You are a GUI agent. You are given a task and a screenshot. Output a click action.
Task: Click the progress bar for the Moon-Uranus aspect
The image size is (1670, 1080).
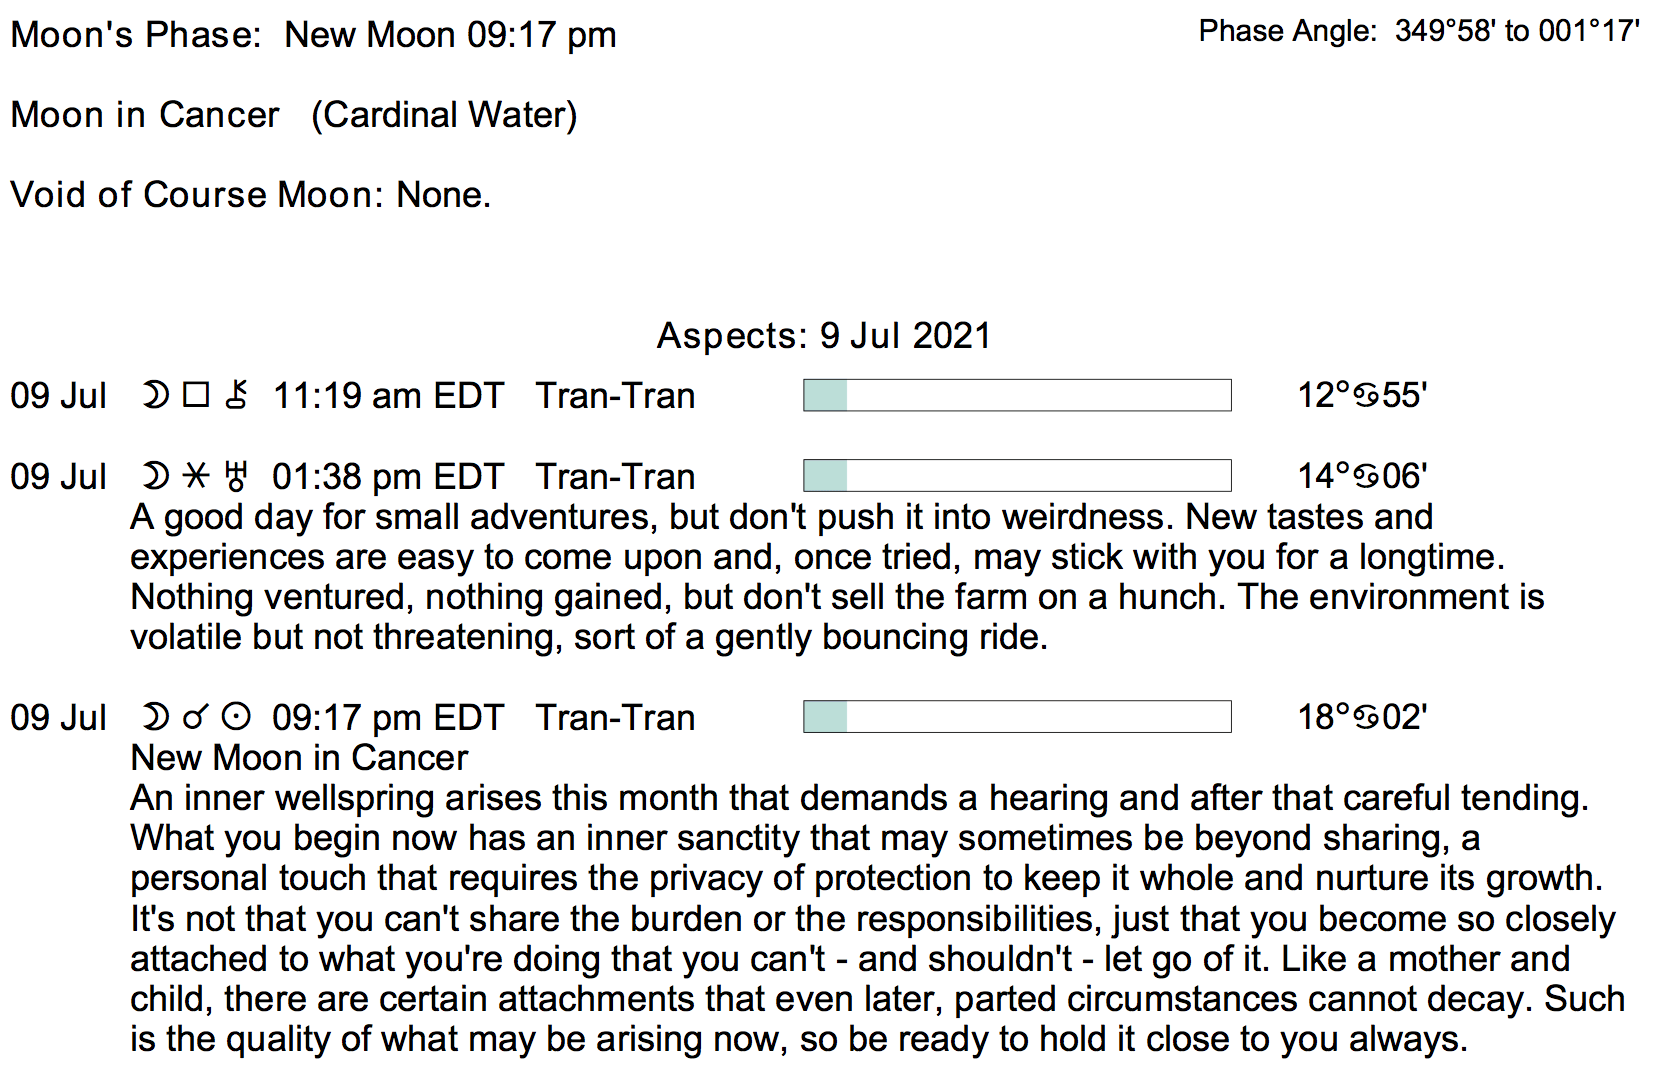coord(1017,476)
